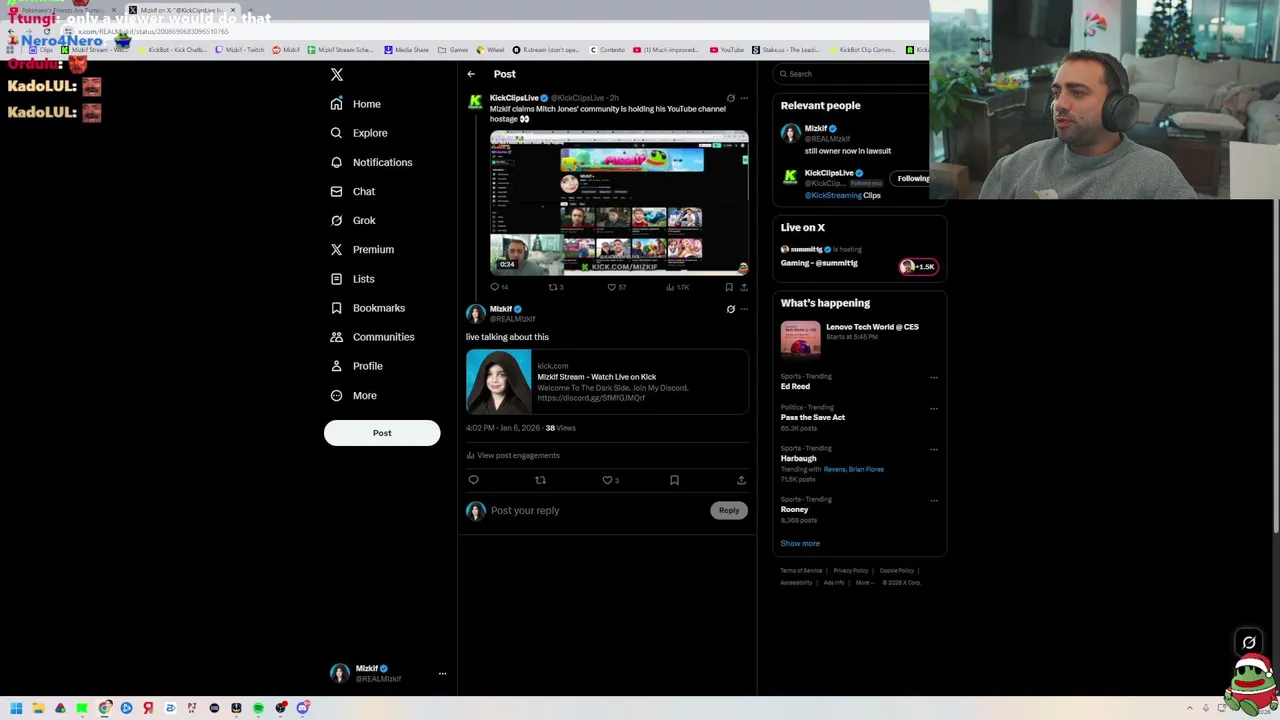Open more options on Mizkif's post
Viewport: 1280px width, 720px height.
point(744,309)
